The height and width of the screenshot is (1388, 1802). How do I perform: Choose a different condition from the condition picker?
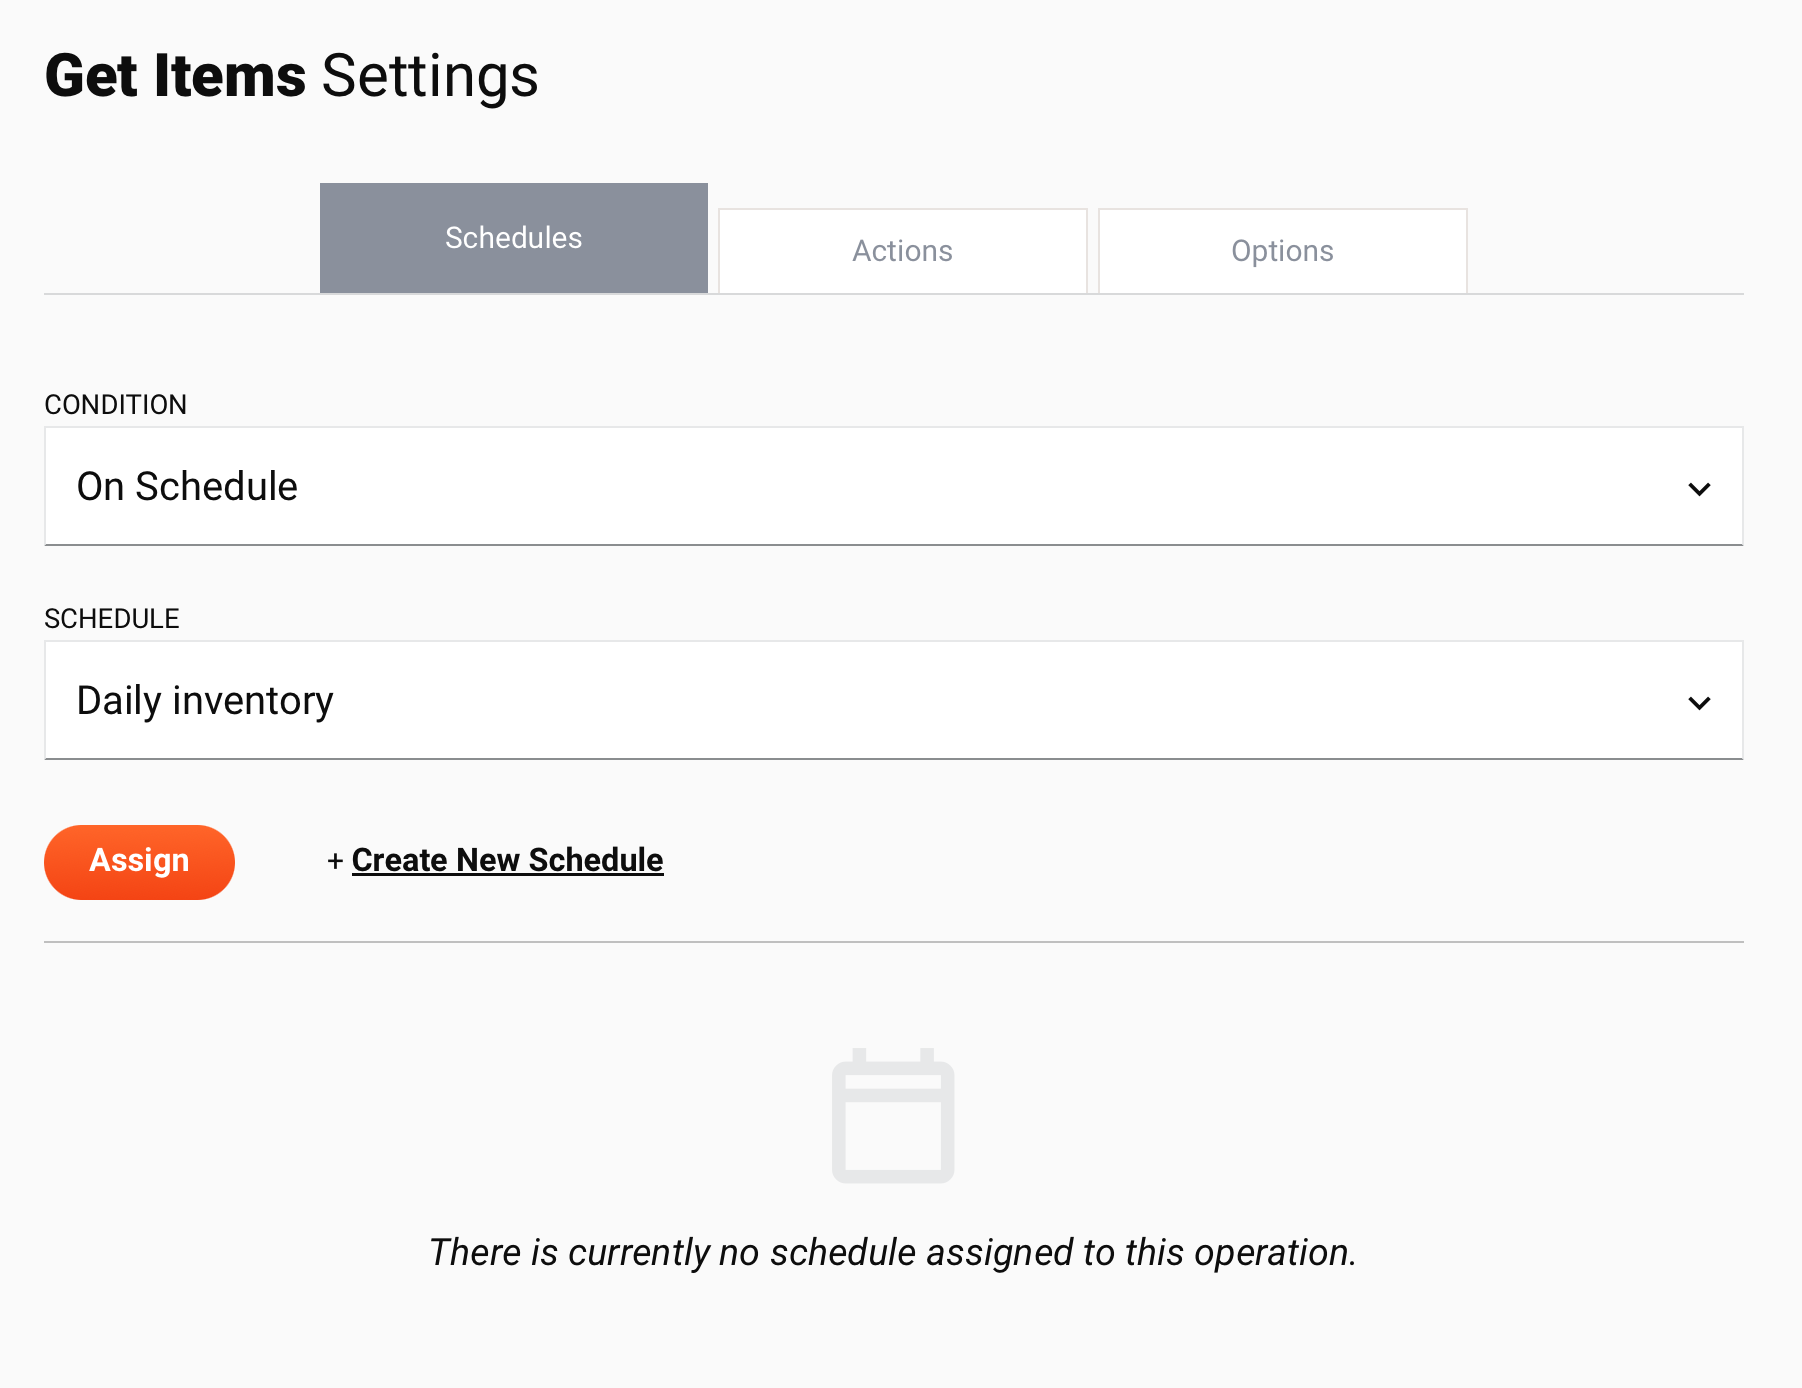coord(893,487)
